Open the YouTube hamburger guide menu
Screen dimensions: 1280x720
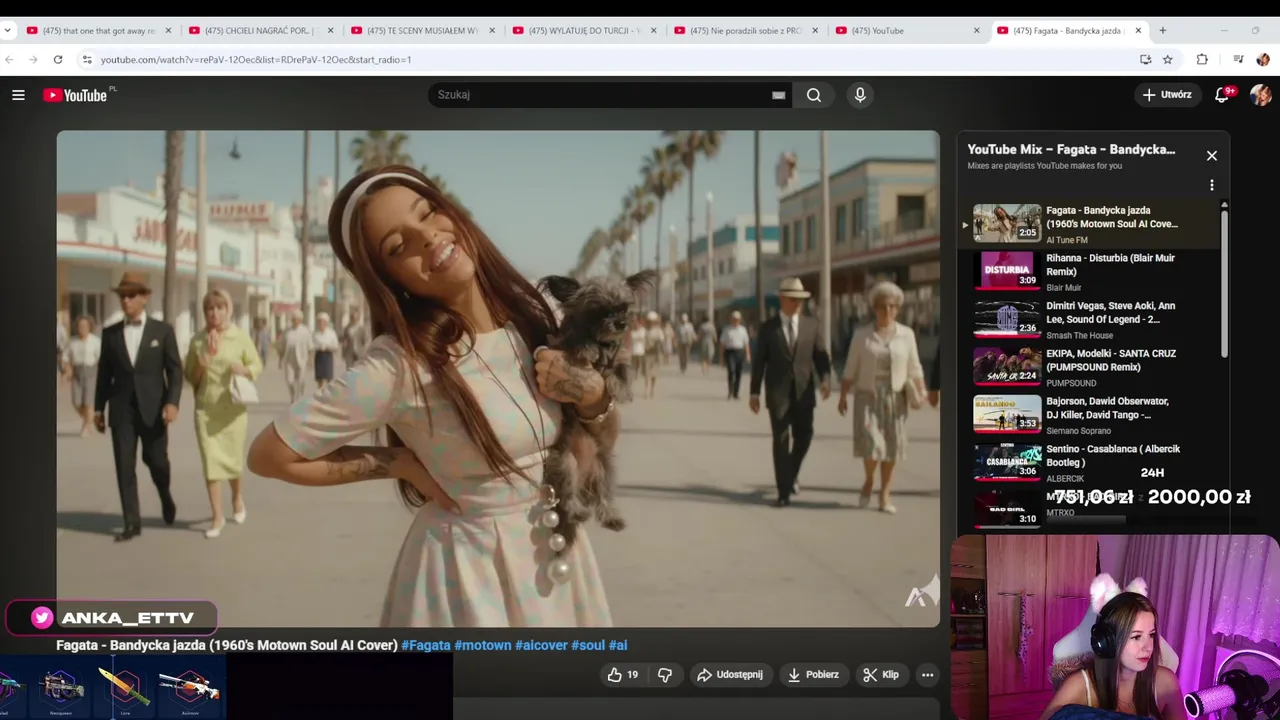18,95
